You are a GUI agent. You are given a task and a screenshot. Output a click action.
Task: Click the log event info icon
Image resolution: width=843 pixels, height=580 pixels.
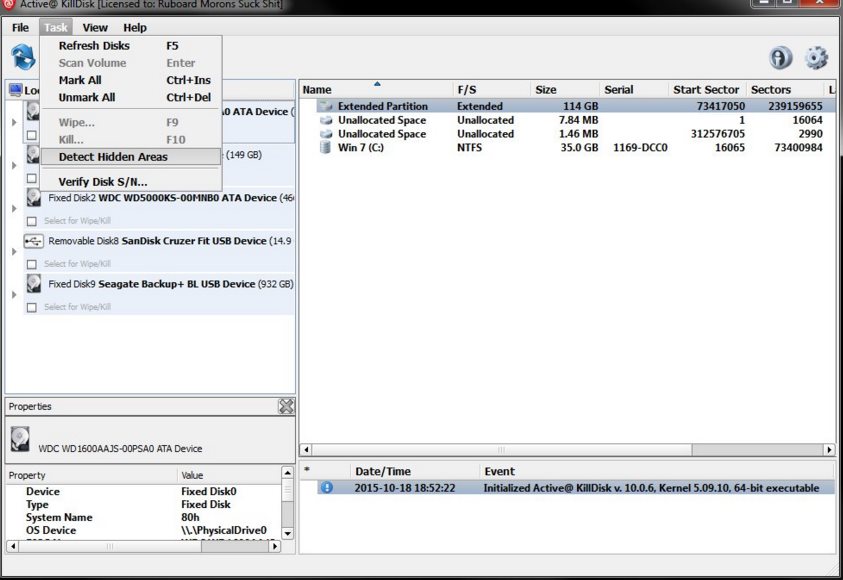[327, 488]
